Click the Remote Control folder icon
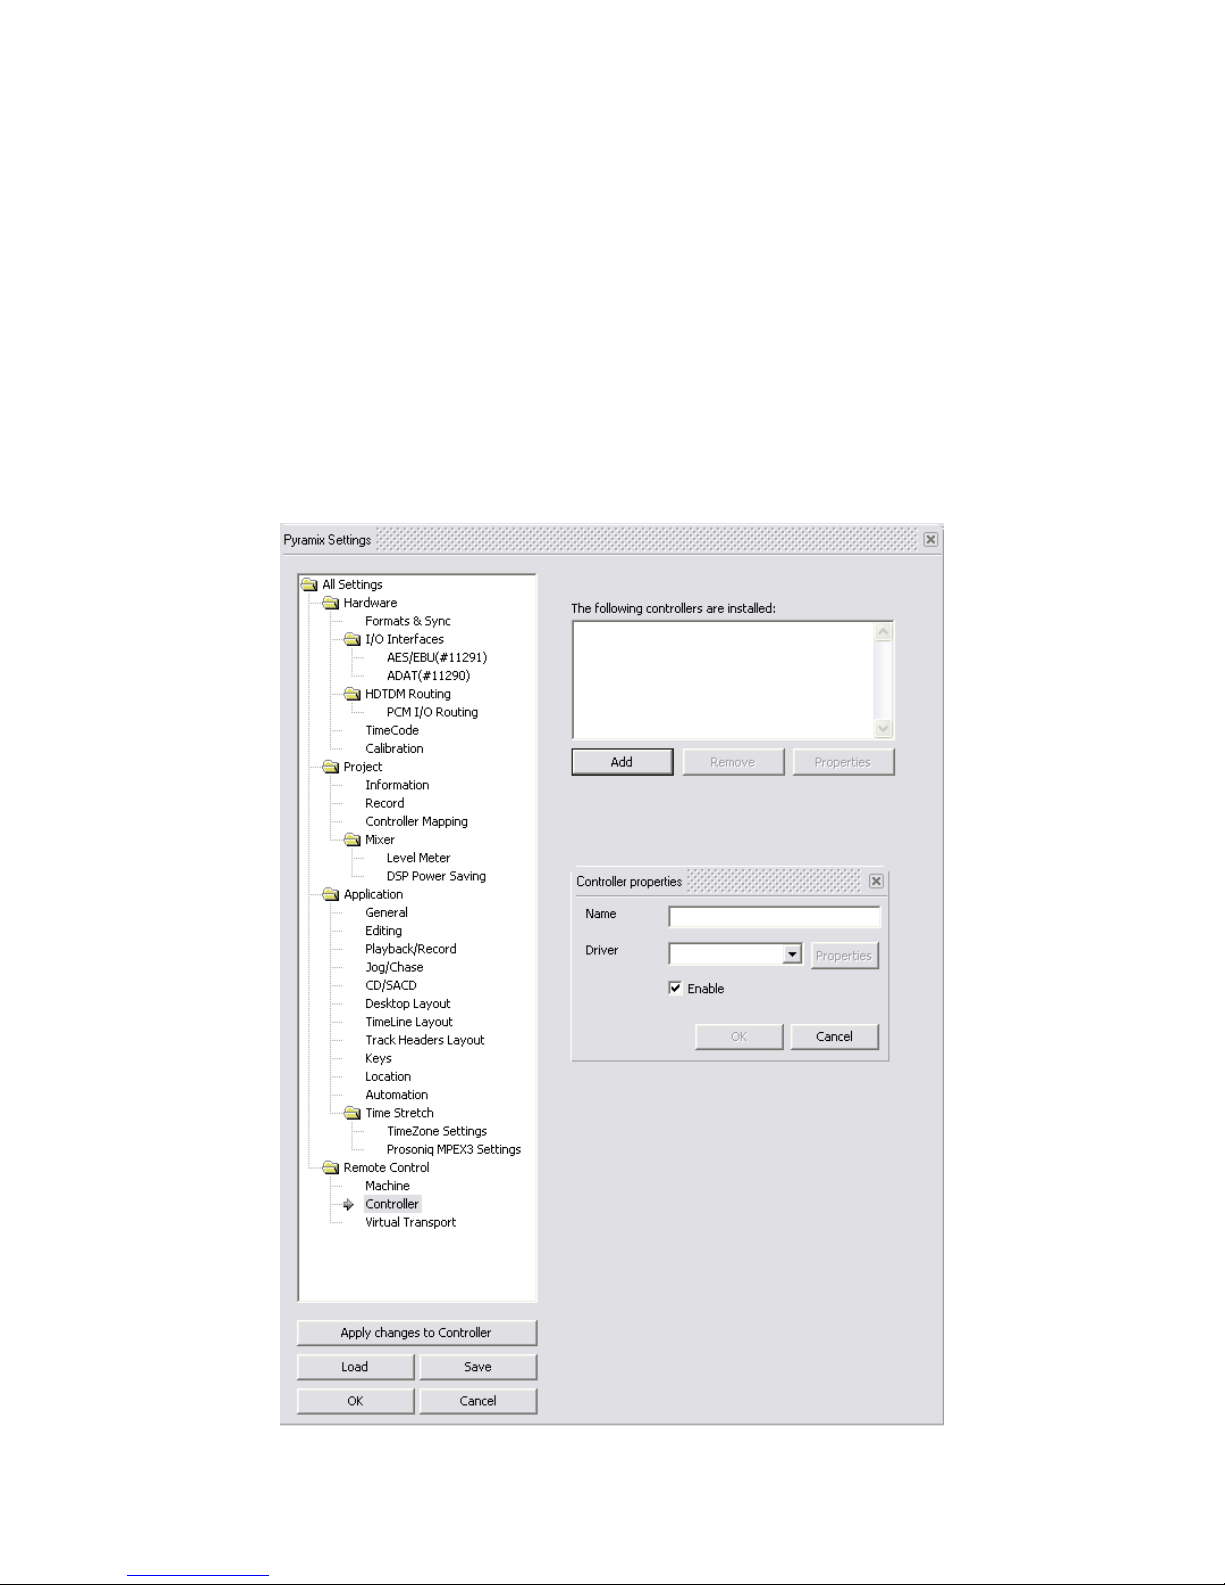1225x1585 pixels. 331,1168
